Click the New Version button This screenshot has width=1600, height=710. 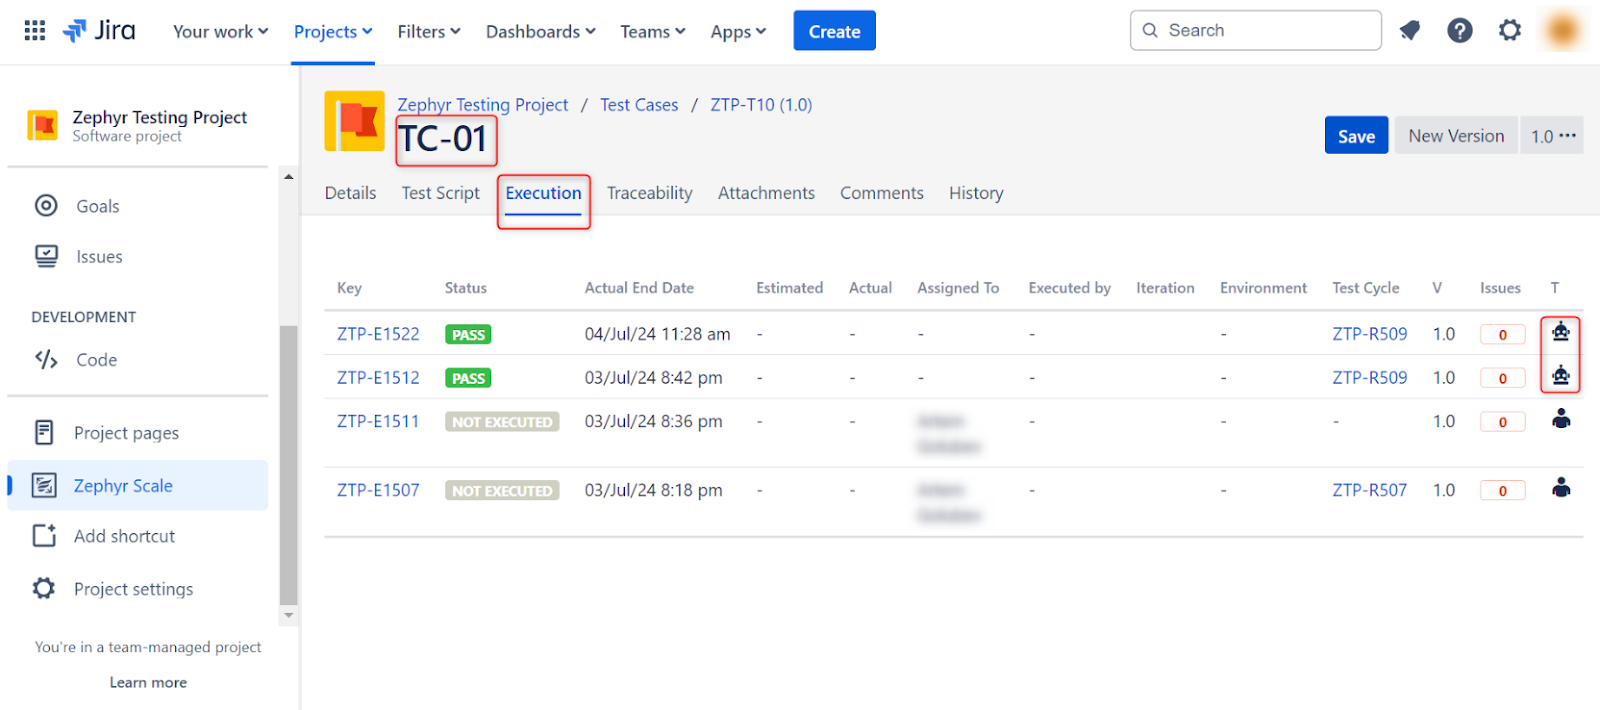(x=1456, y=136)
